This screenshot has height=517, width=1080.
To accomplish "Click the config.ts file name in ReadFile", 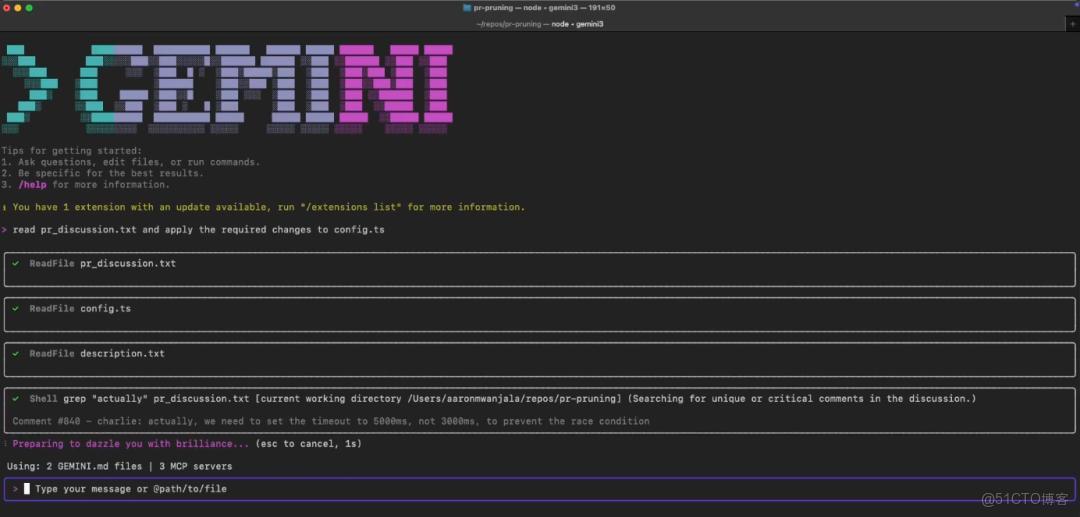I will click(x=105, y=308).
